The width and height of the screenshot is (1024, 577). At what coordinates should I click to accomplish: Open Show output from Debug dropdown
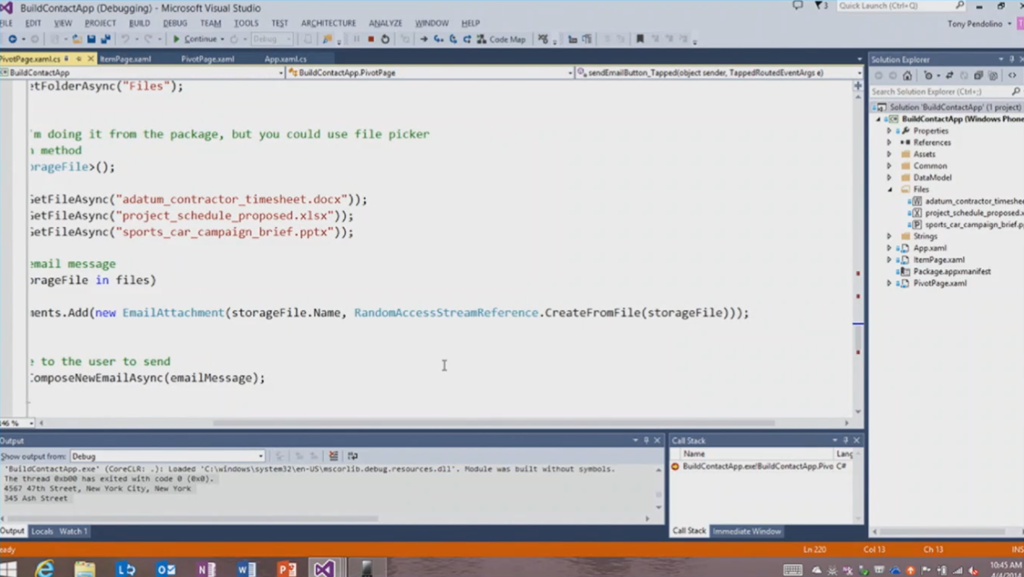pyautogui.click(x=167, y=456)
